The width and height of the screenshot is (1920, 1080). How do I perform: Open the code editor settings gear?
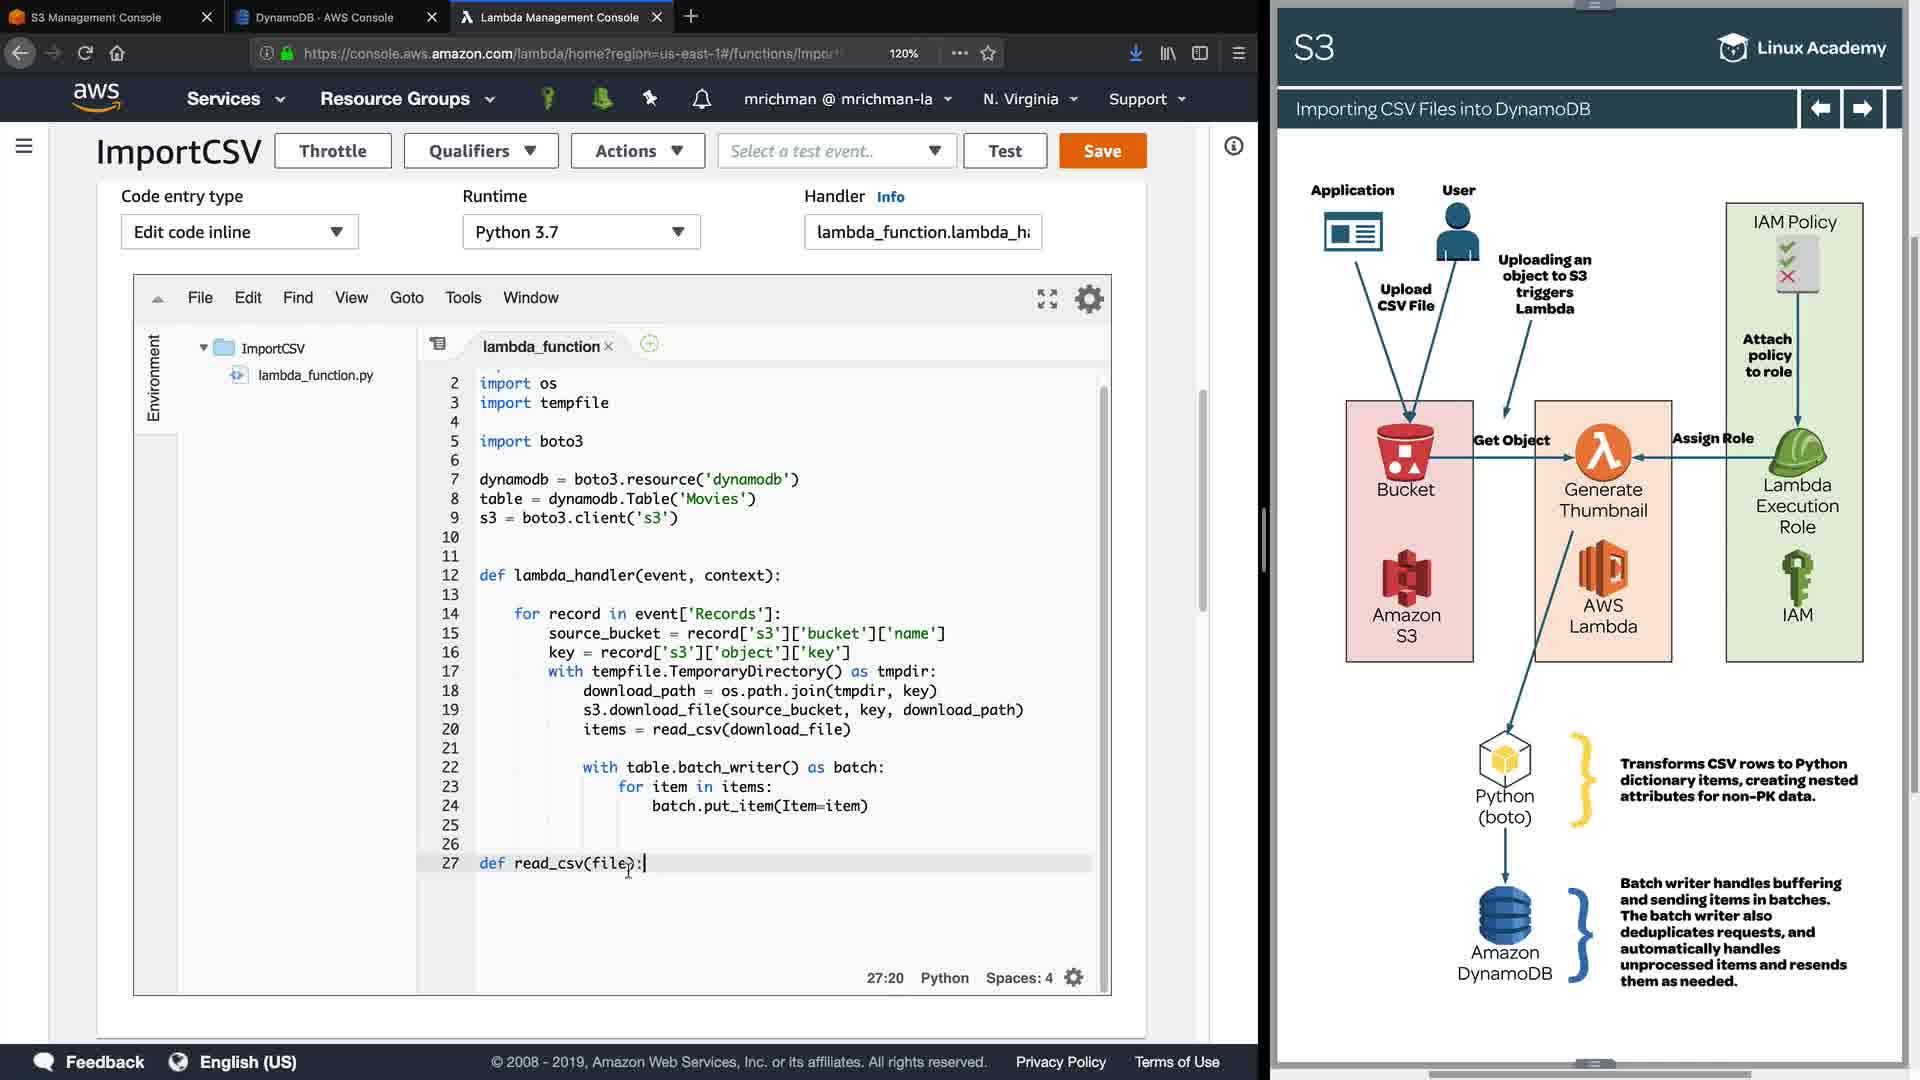pos(1089,298)
